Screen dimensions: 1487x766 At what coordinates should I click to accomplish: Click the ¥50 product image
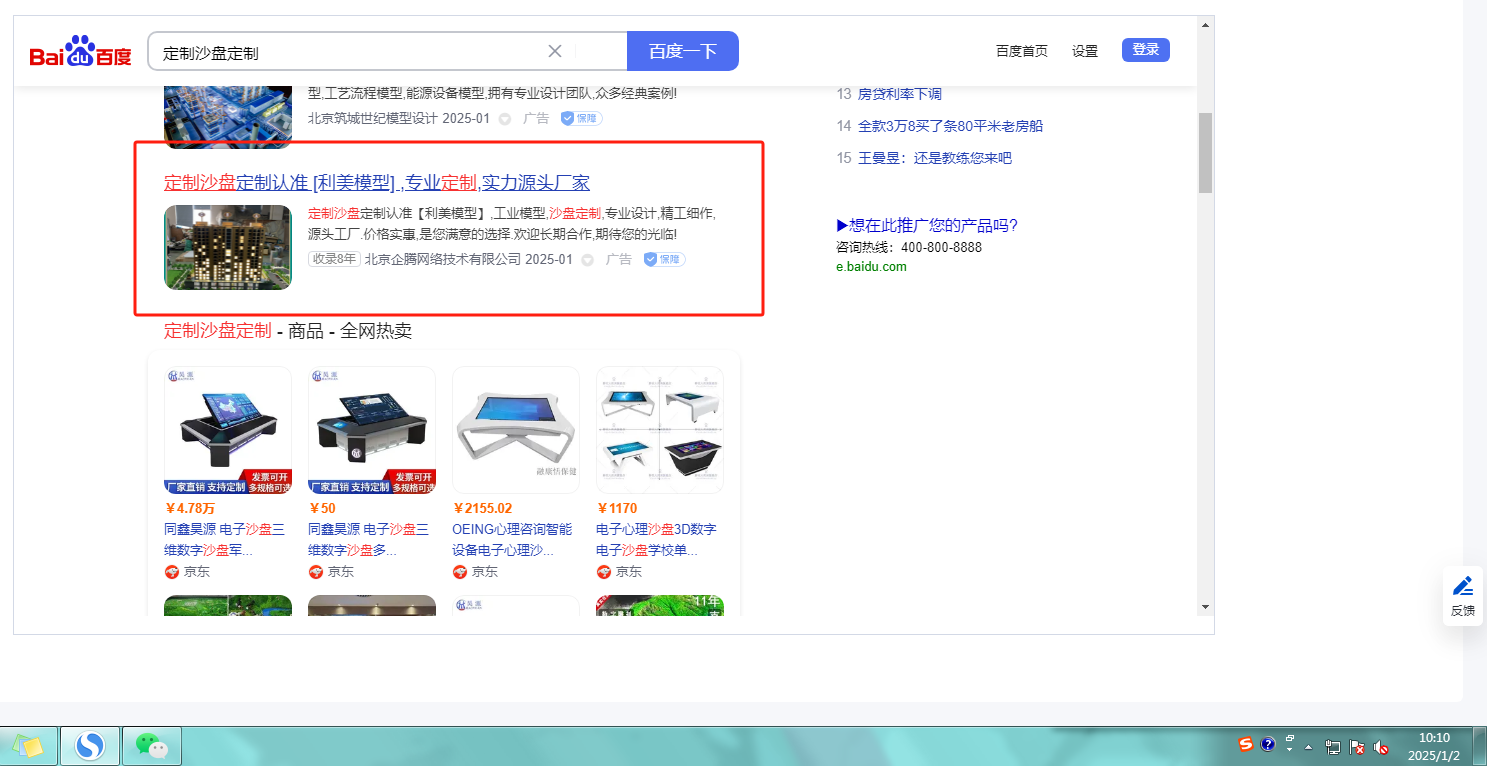pyautogui.click(x=372, y=430)
